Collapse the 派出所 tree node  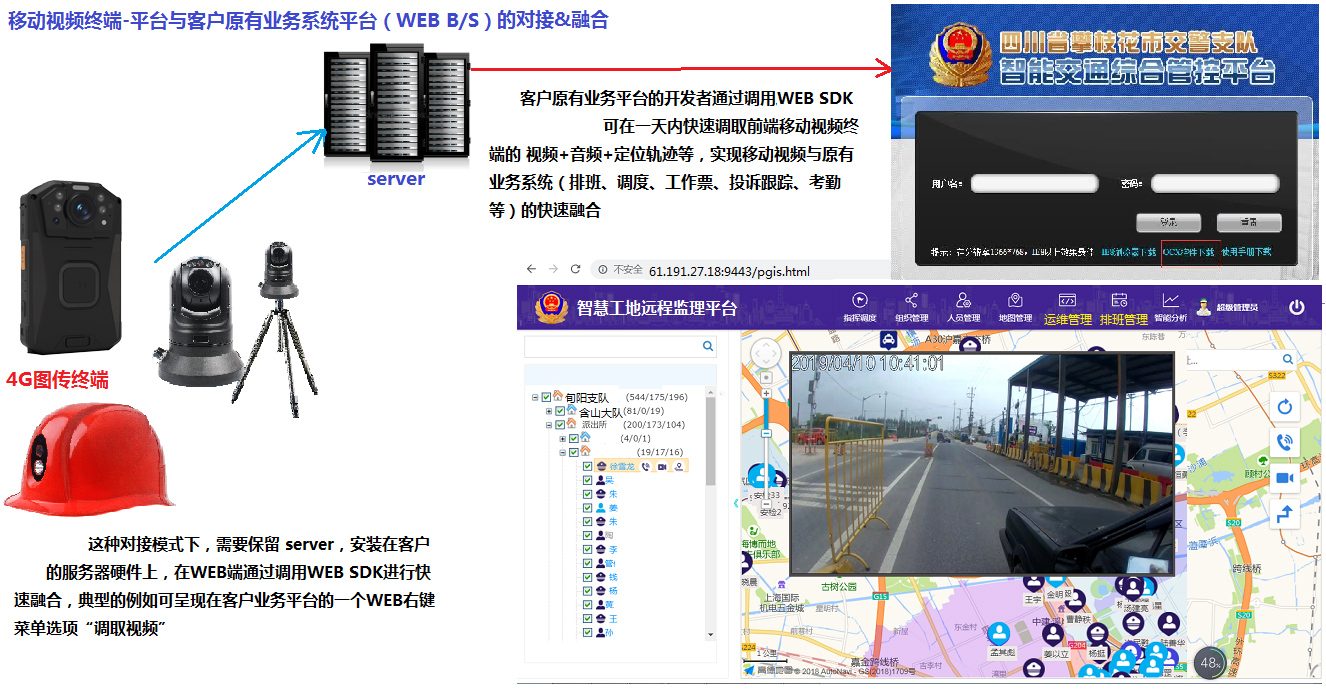point(548,425)
